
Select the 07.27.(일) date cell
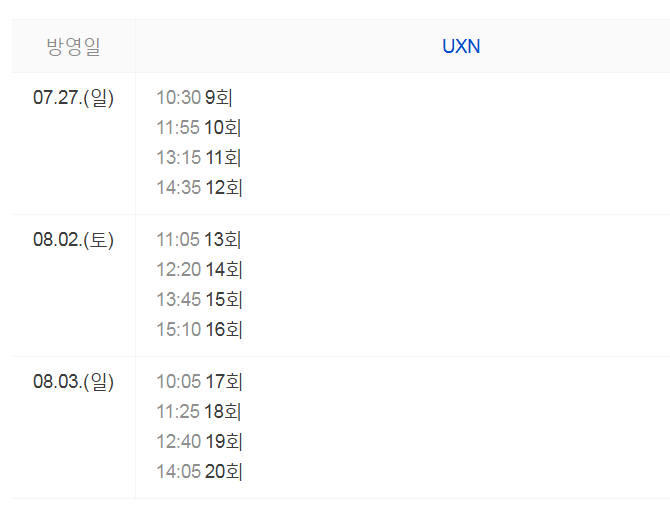point(73,98)
